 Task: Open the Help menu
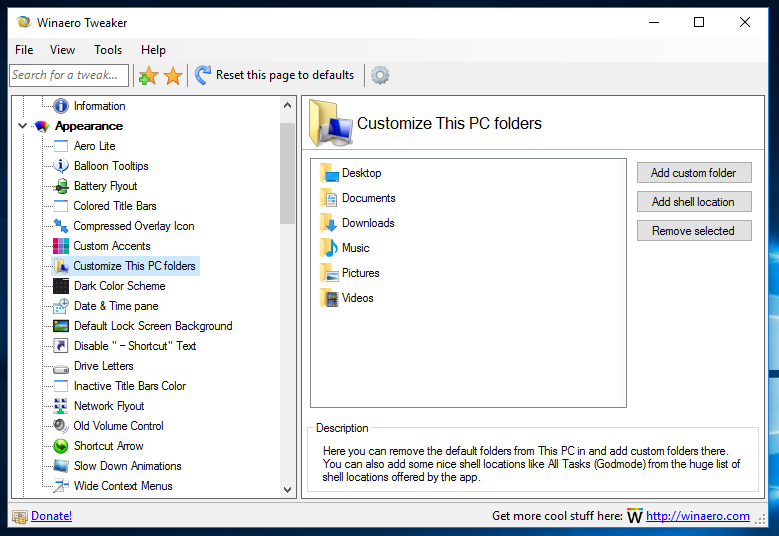(153, 50)
